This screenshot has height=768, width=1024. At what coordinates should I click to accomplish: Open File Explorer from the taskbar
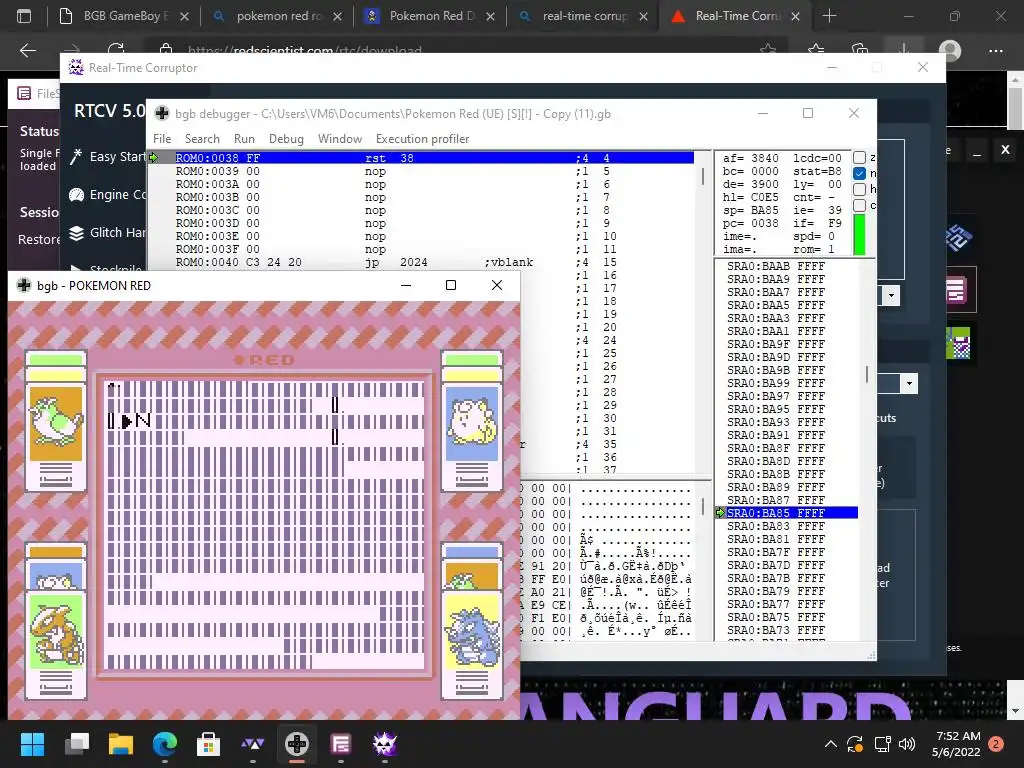coord(121,744)
